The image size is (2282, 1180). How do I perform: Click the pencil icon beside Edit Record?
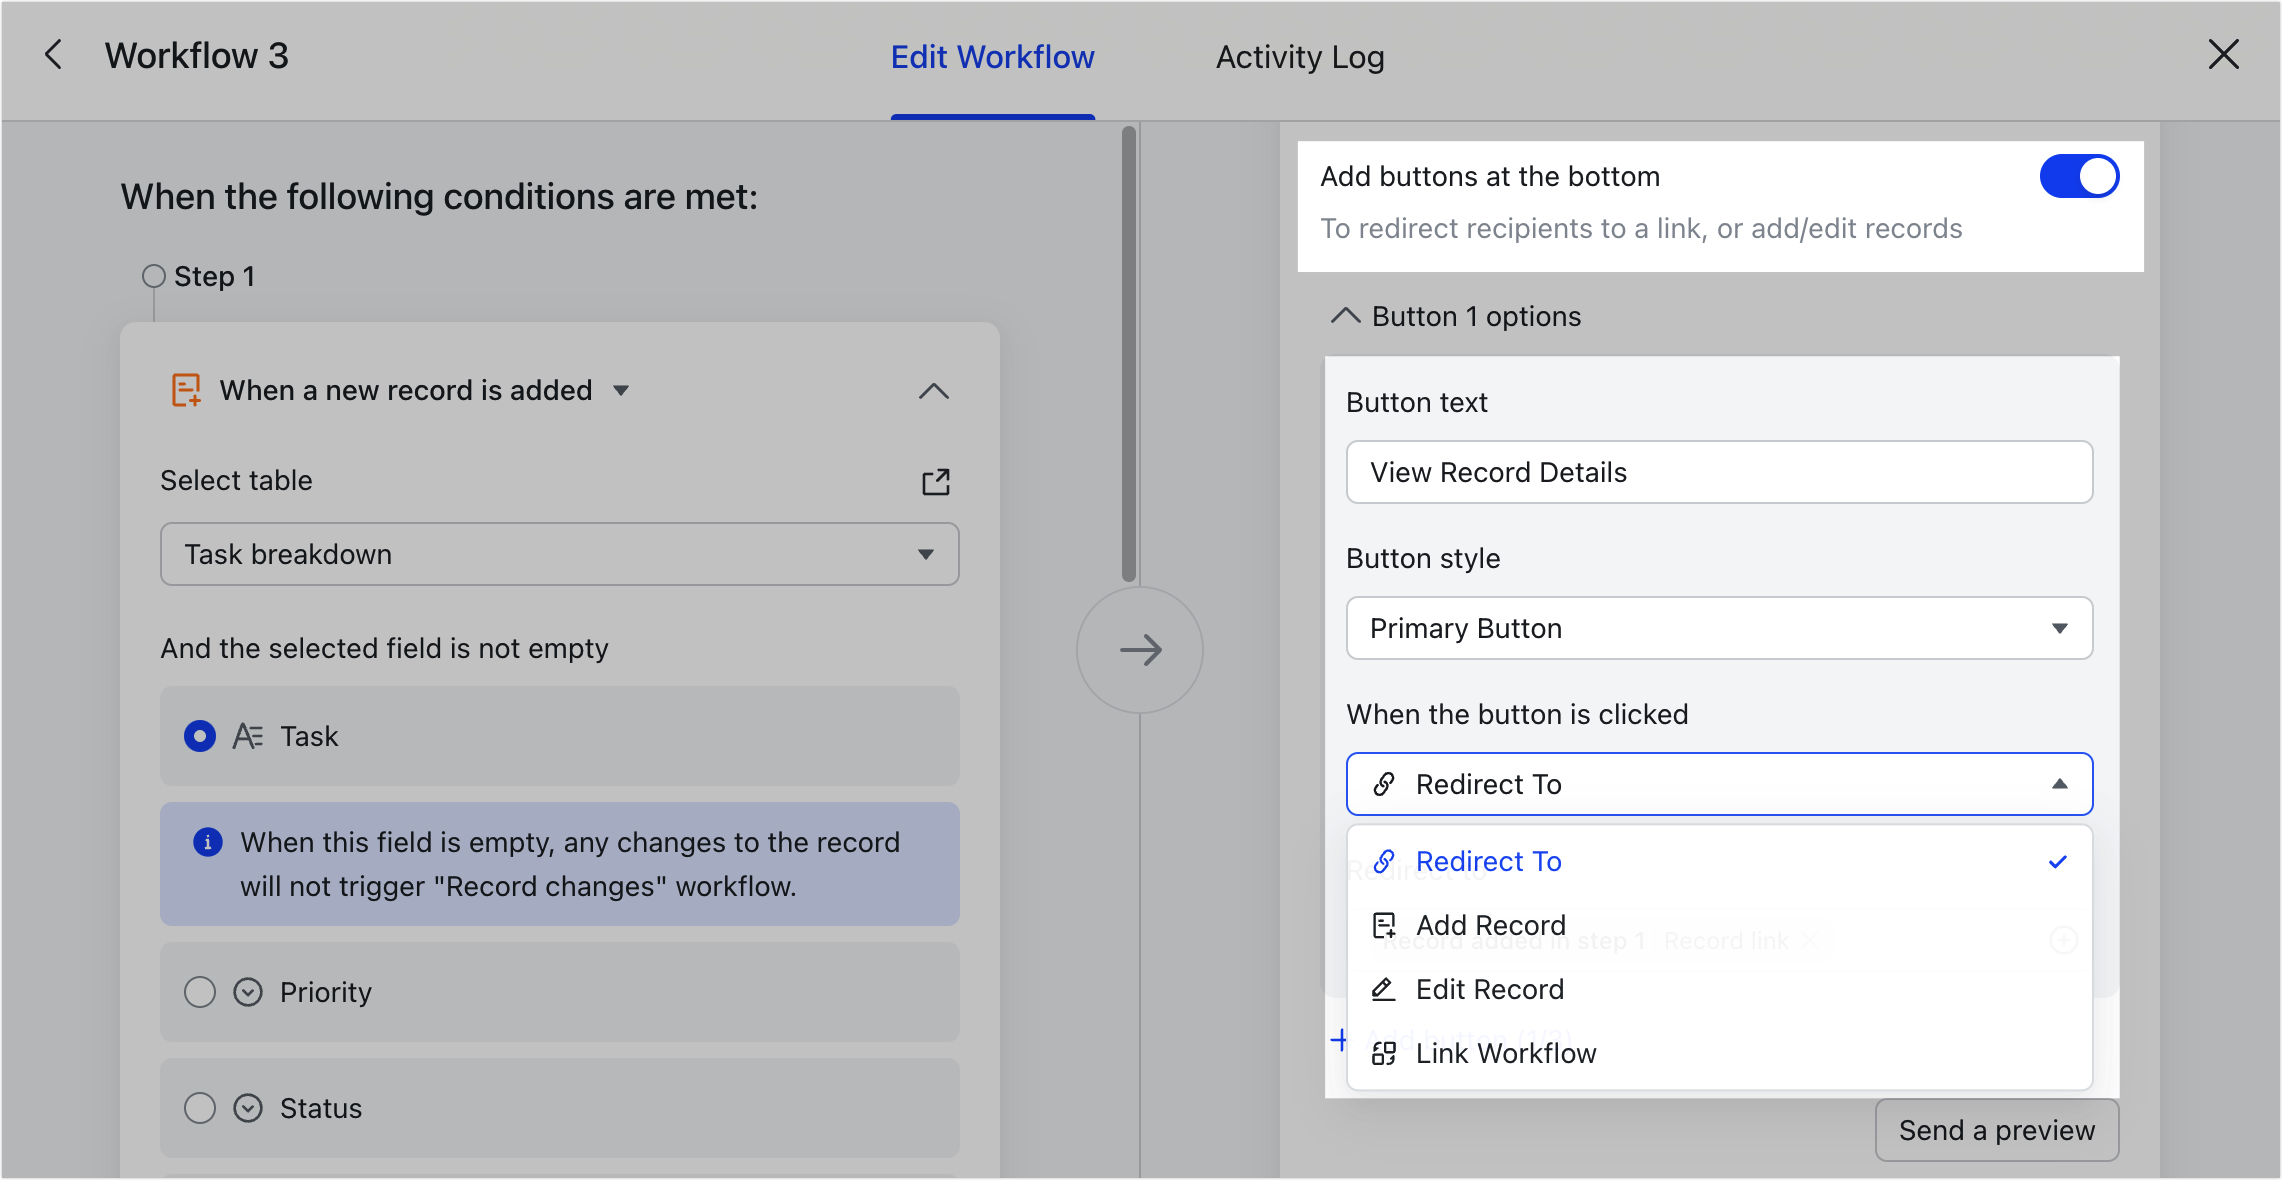point(1383,989)
